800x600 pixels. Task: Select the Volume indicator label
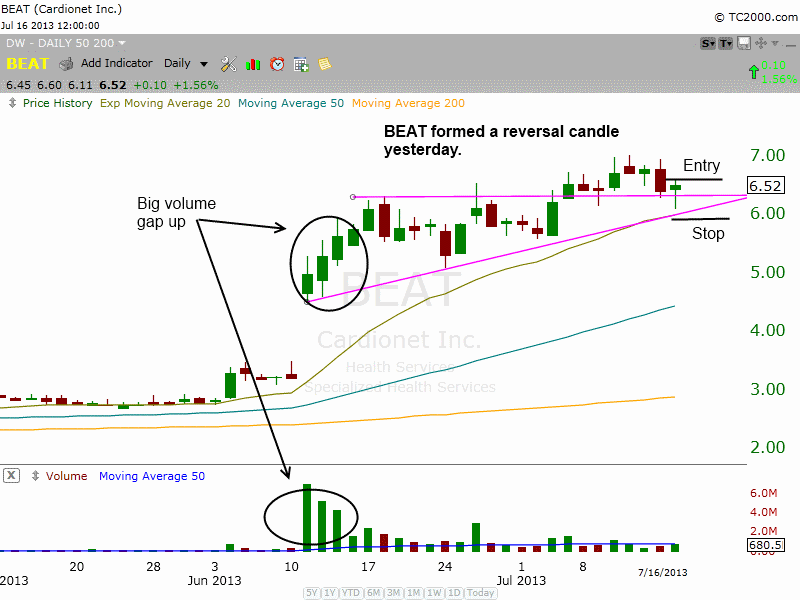(x=66, y=476)
